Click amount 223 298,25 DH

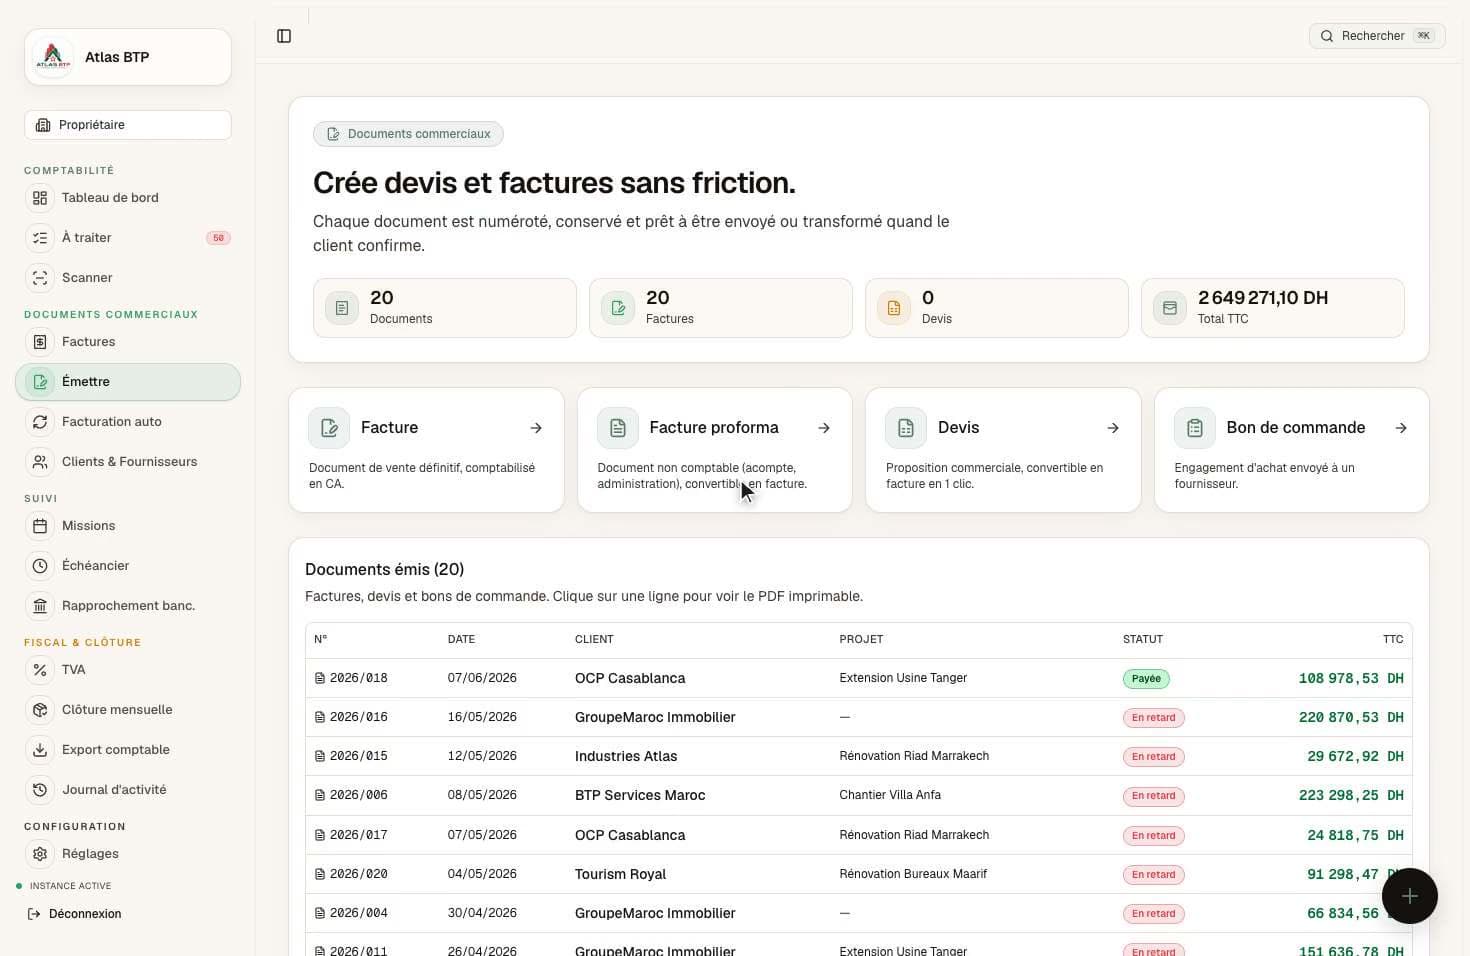tap(1351, 795)
